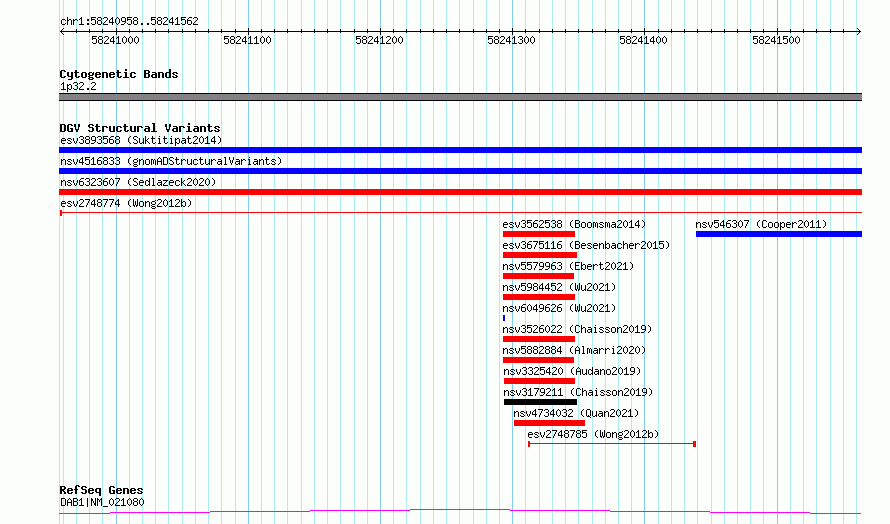Click the 58241300 ruler position
This screenshot has width=890, height=524.
[511, 40]
